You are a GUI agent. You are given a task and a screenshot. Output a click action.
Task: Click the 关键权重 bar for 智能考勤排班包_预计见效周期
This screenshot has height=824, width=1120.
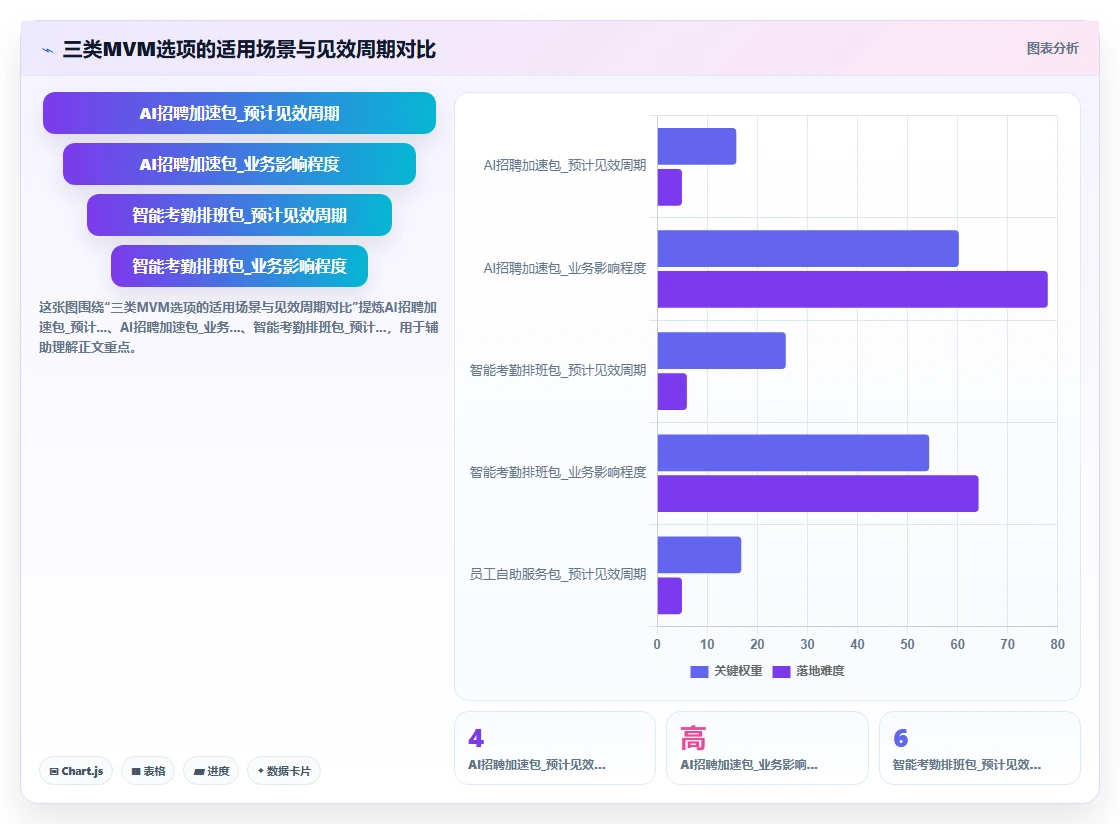[x=721, y=351]
